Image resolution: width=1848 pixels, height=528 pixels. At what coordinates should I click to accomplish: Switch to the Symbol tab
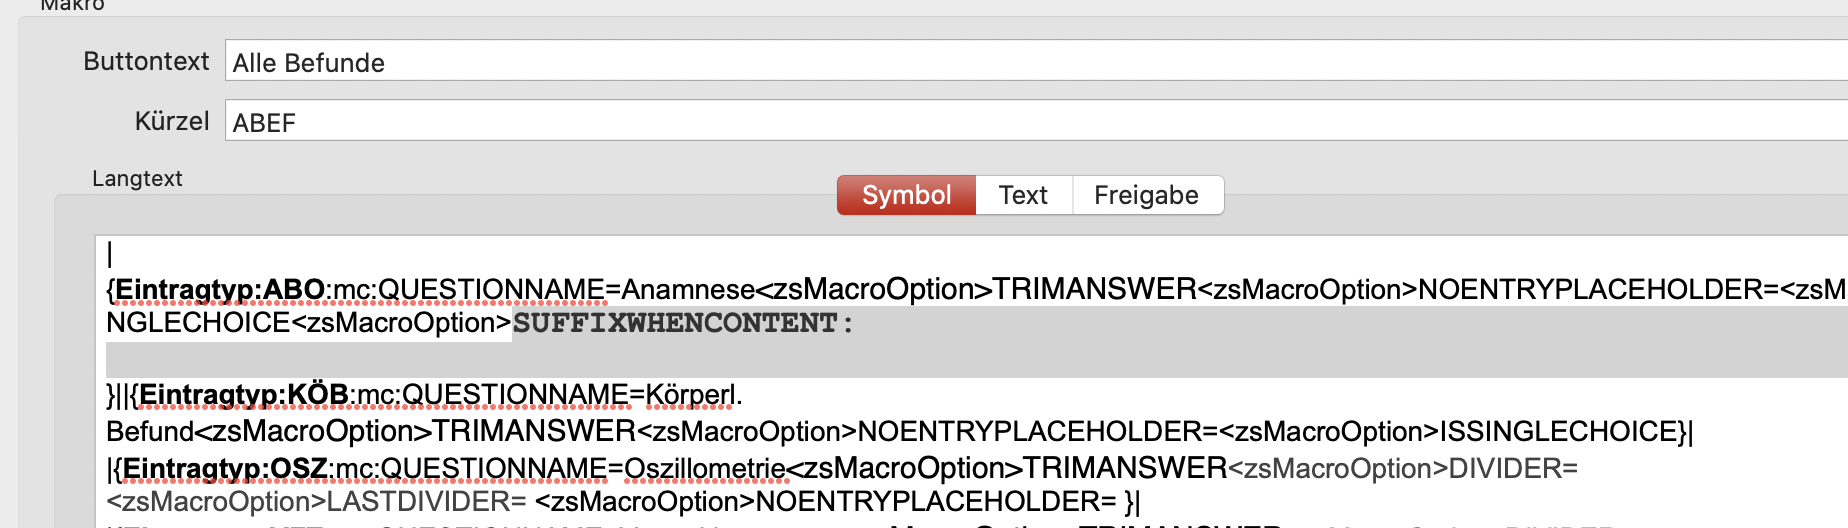906,195
